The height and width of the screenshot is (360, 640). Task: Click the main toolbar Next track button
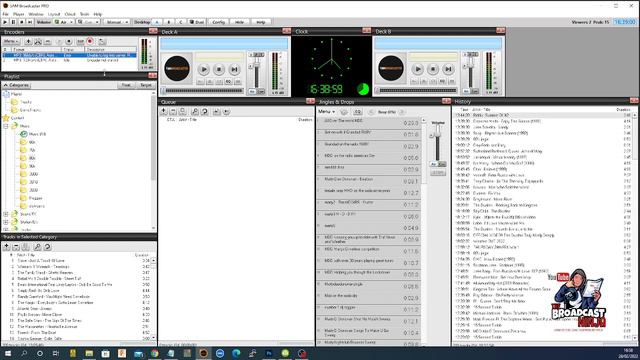coord(30,22)
